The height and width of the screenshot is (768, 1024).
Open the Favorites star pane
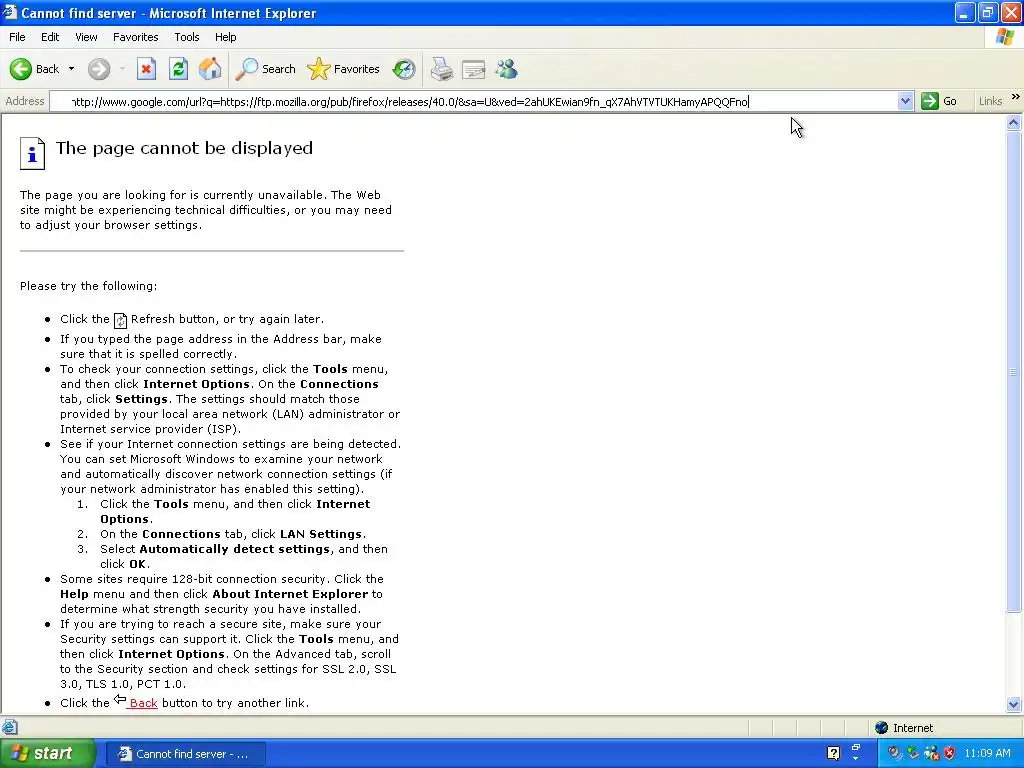coord(344,69)
